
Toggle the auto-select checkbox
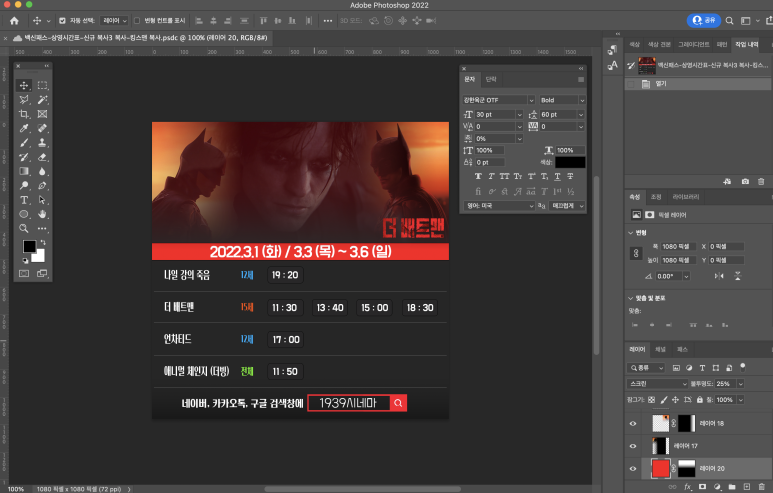[62, 21]
